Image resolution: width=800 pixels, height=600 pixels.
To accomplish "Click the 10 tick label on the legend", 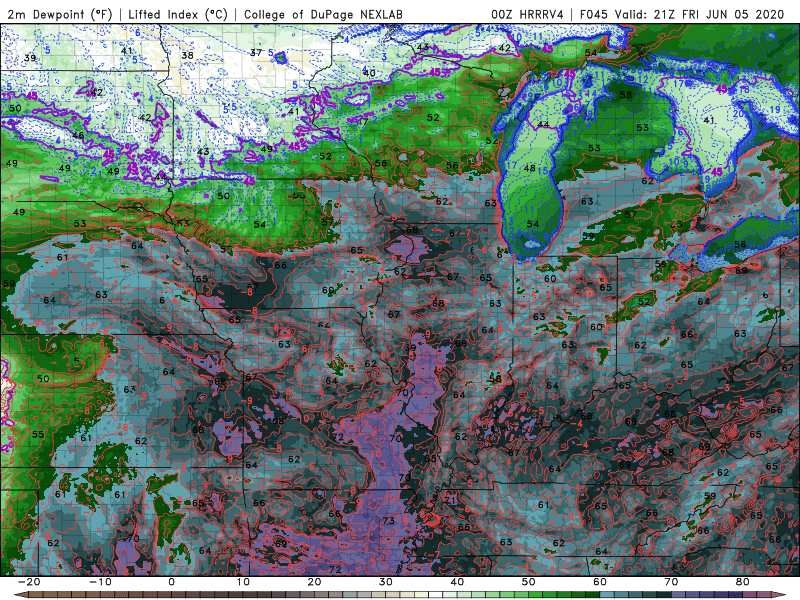I will pos(243,582).
